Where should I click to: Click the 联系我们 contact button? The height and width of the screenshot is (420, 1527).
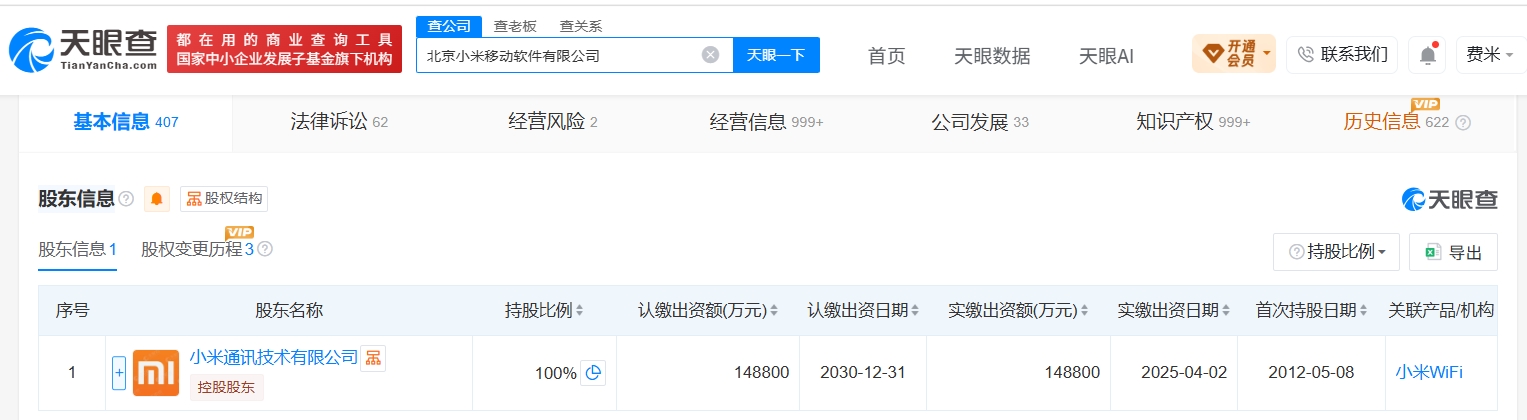point(1342,54)
